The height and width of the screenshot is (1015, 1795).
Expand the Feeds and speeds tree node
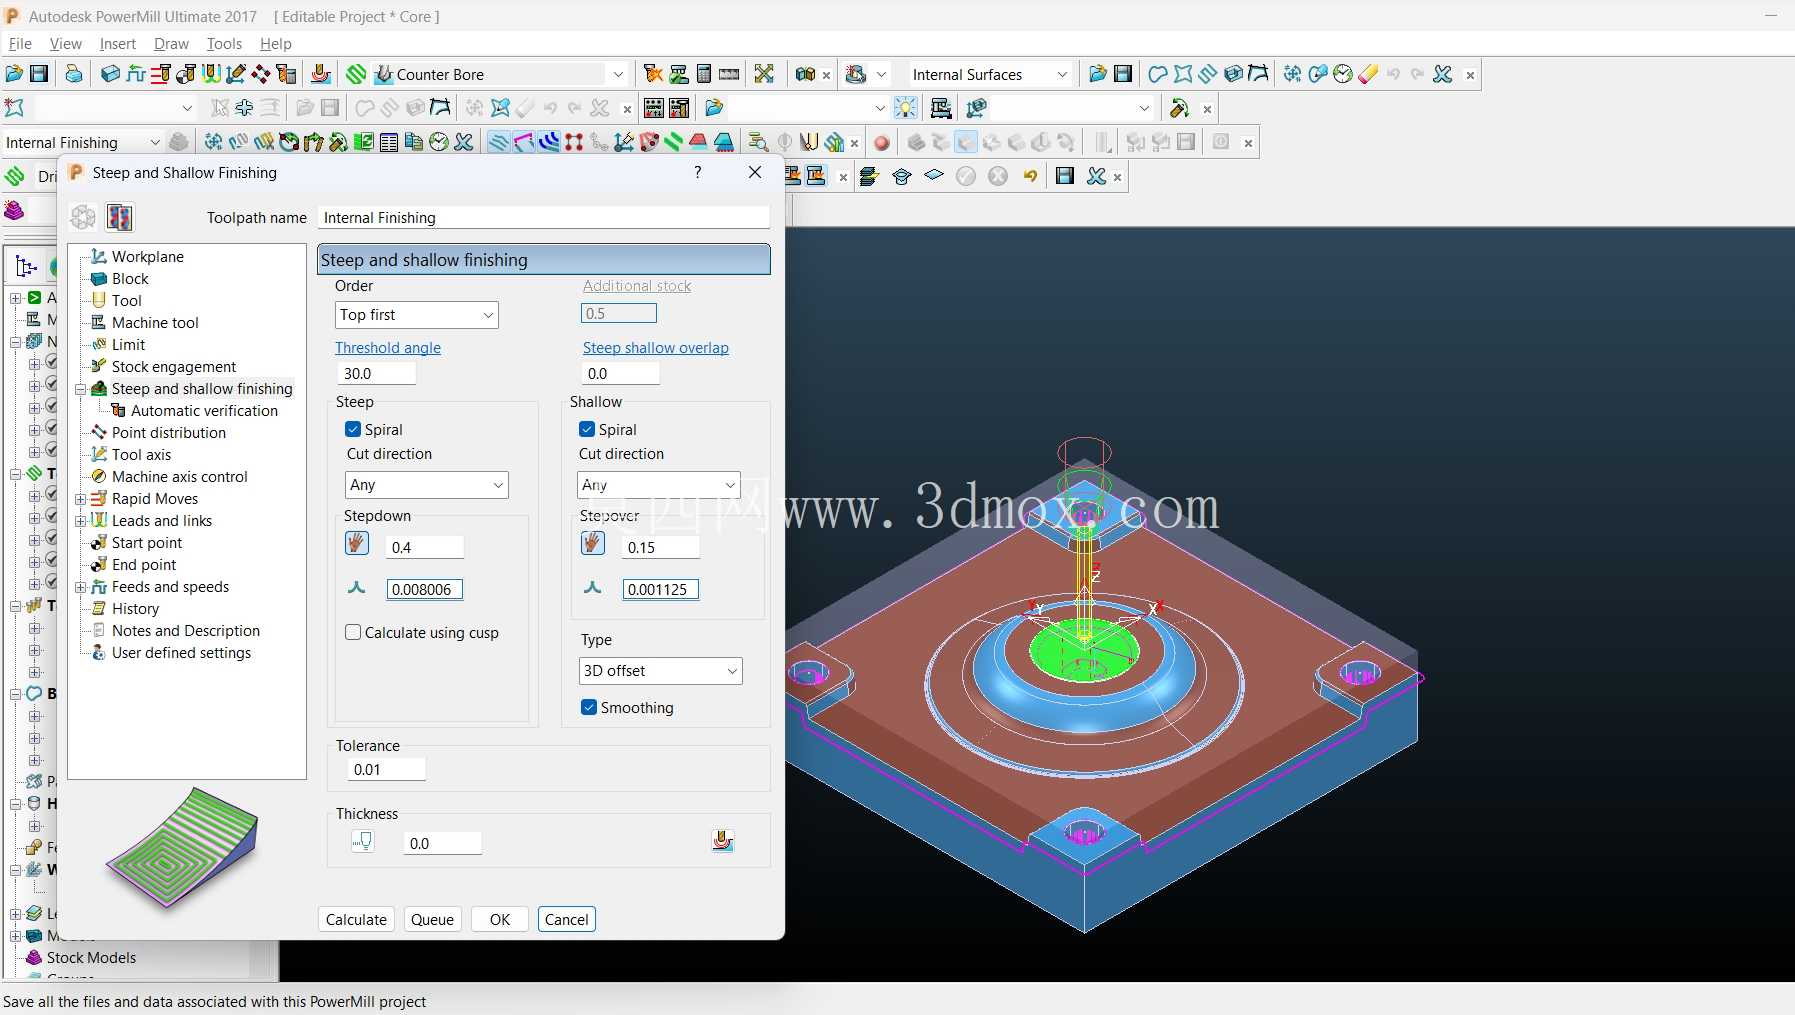click(80, 586)
